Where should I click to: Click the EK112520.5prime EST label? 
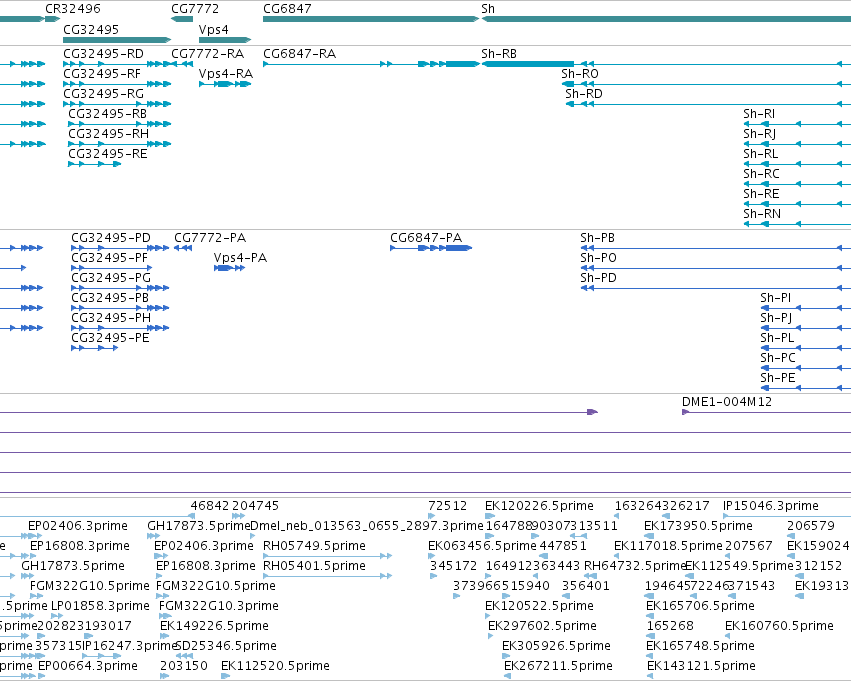[275, 666]
